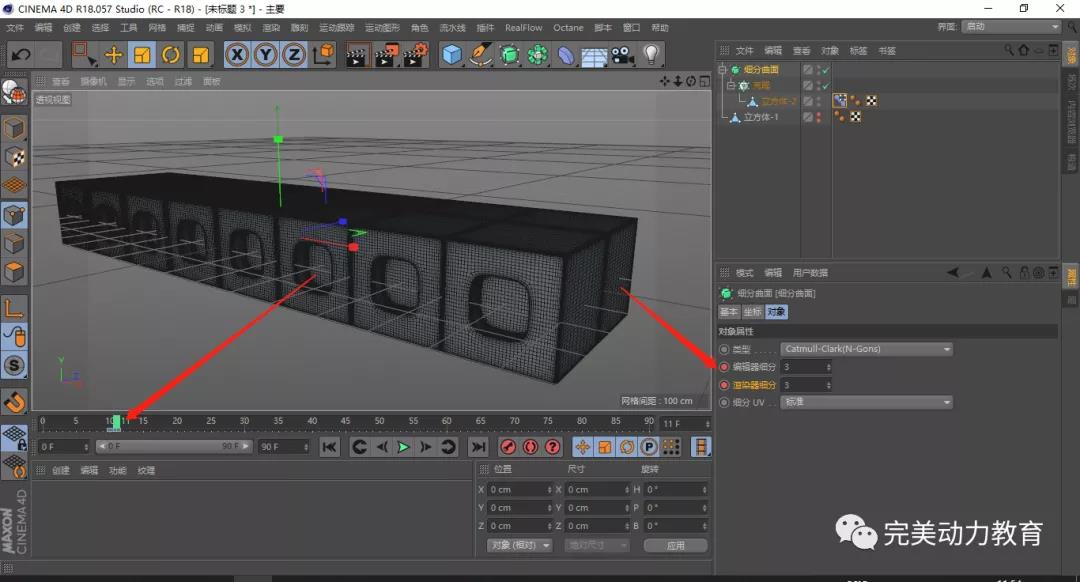1080x582 pixels.
Task: Open the 渲染 menu in menu bar
Action: tap(270, 28)
